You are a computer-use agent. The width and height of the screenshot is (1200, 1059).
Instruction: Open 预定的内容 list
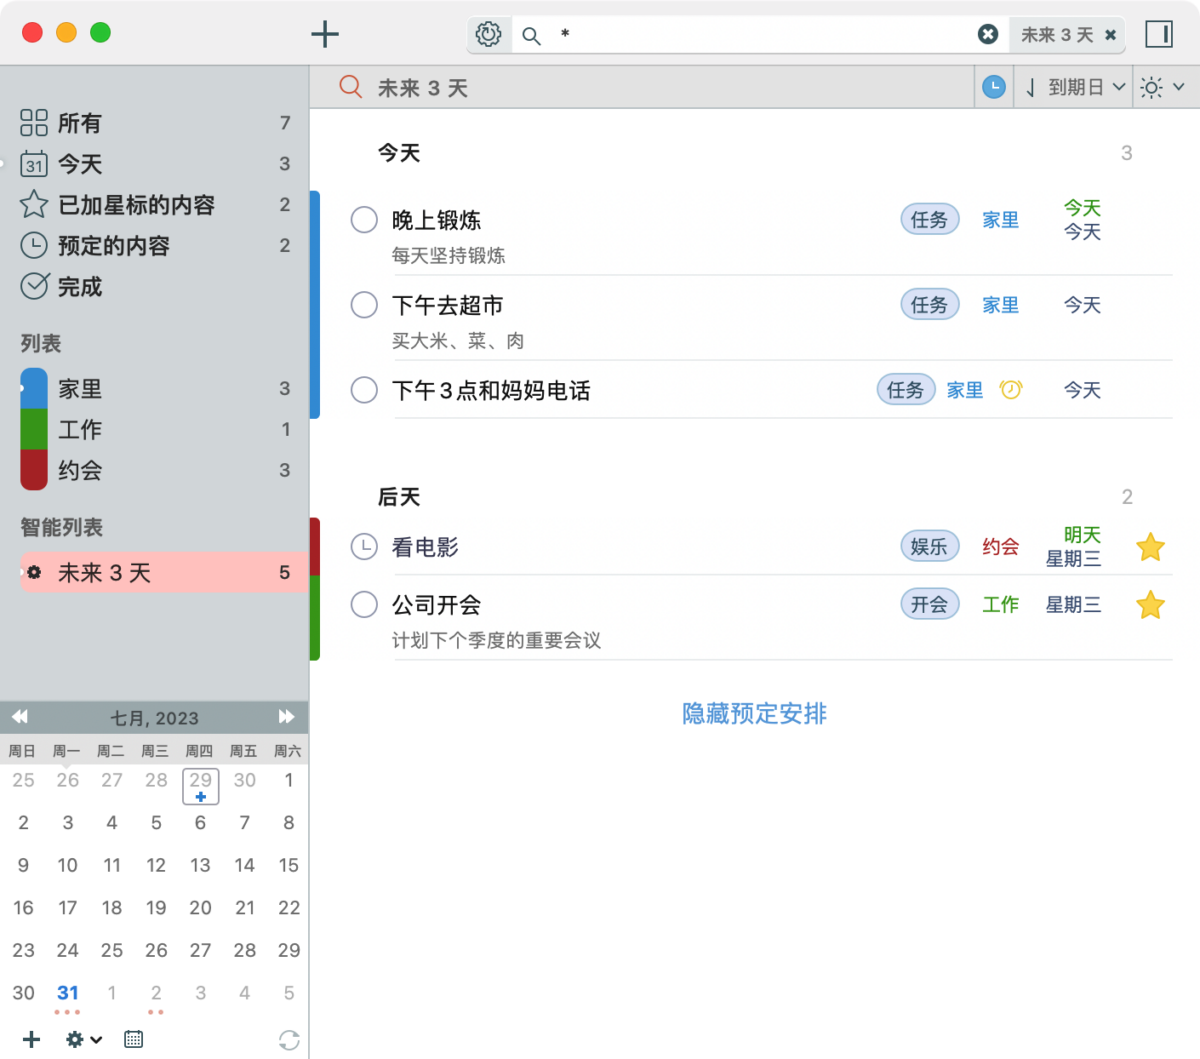point(155,246)
